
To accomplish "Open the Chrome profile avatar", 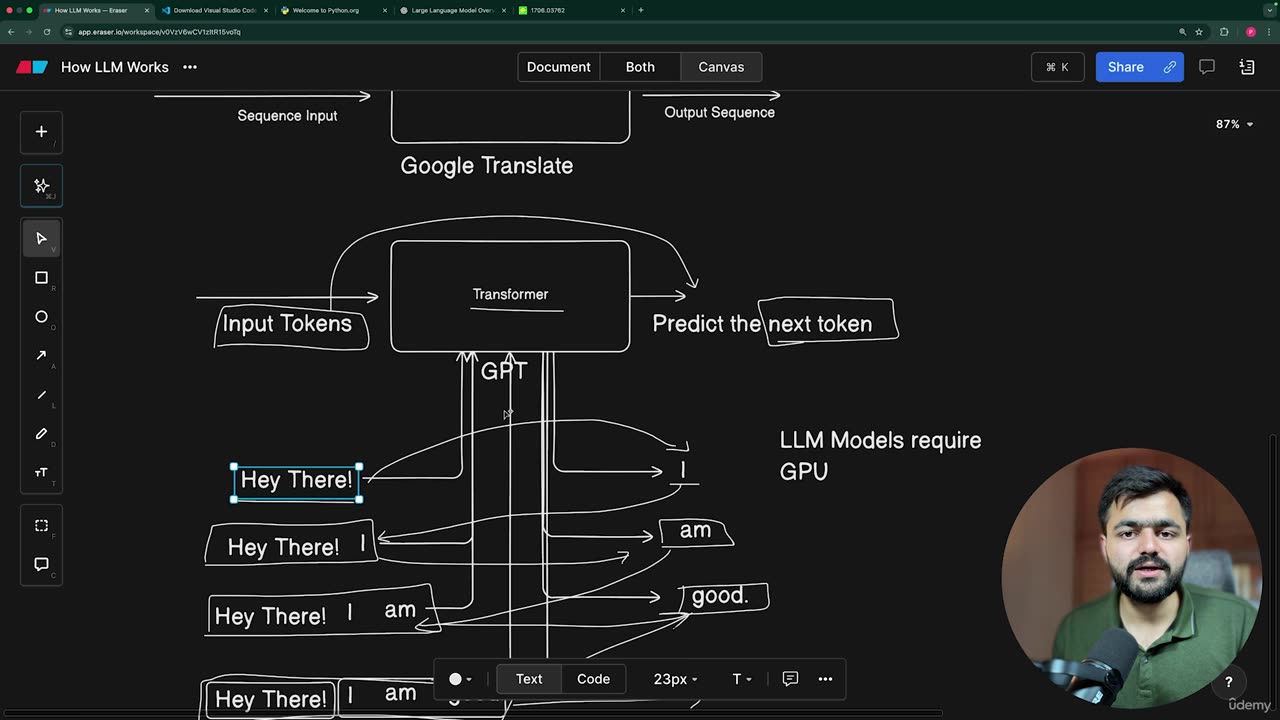I will 1250,32.
